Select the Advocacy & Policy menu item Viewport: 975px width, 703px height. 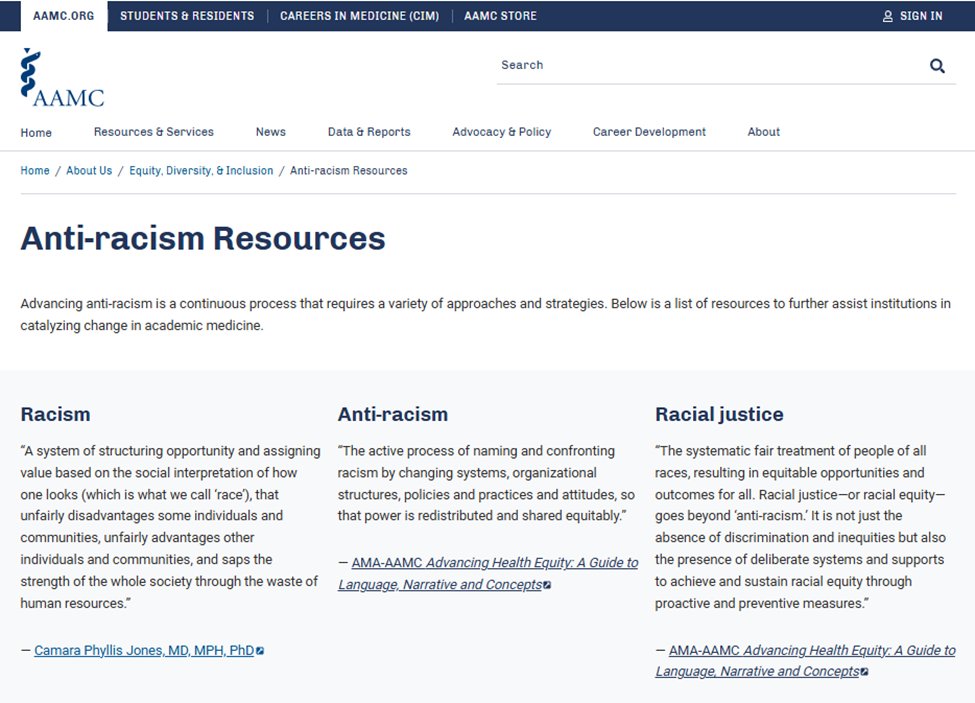click(x=501, y=132)
